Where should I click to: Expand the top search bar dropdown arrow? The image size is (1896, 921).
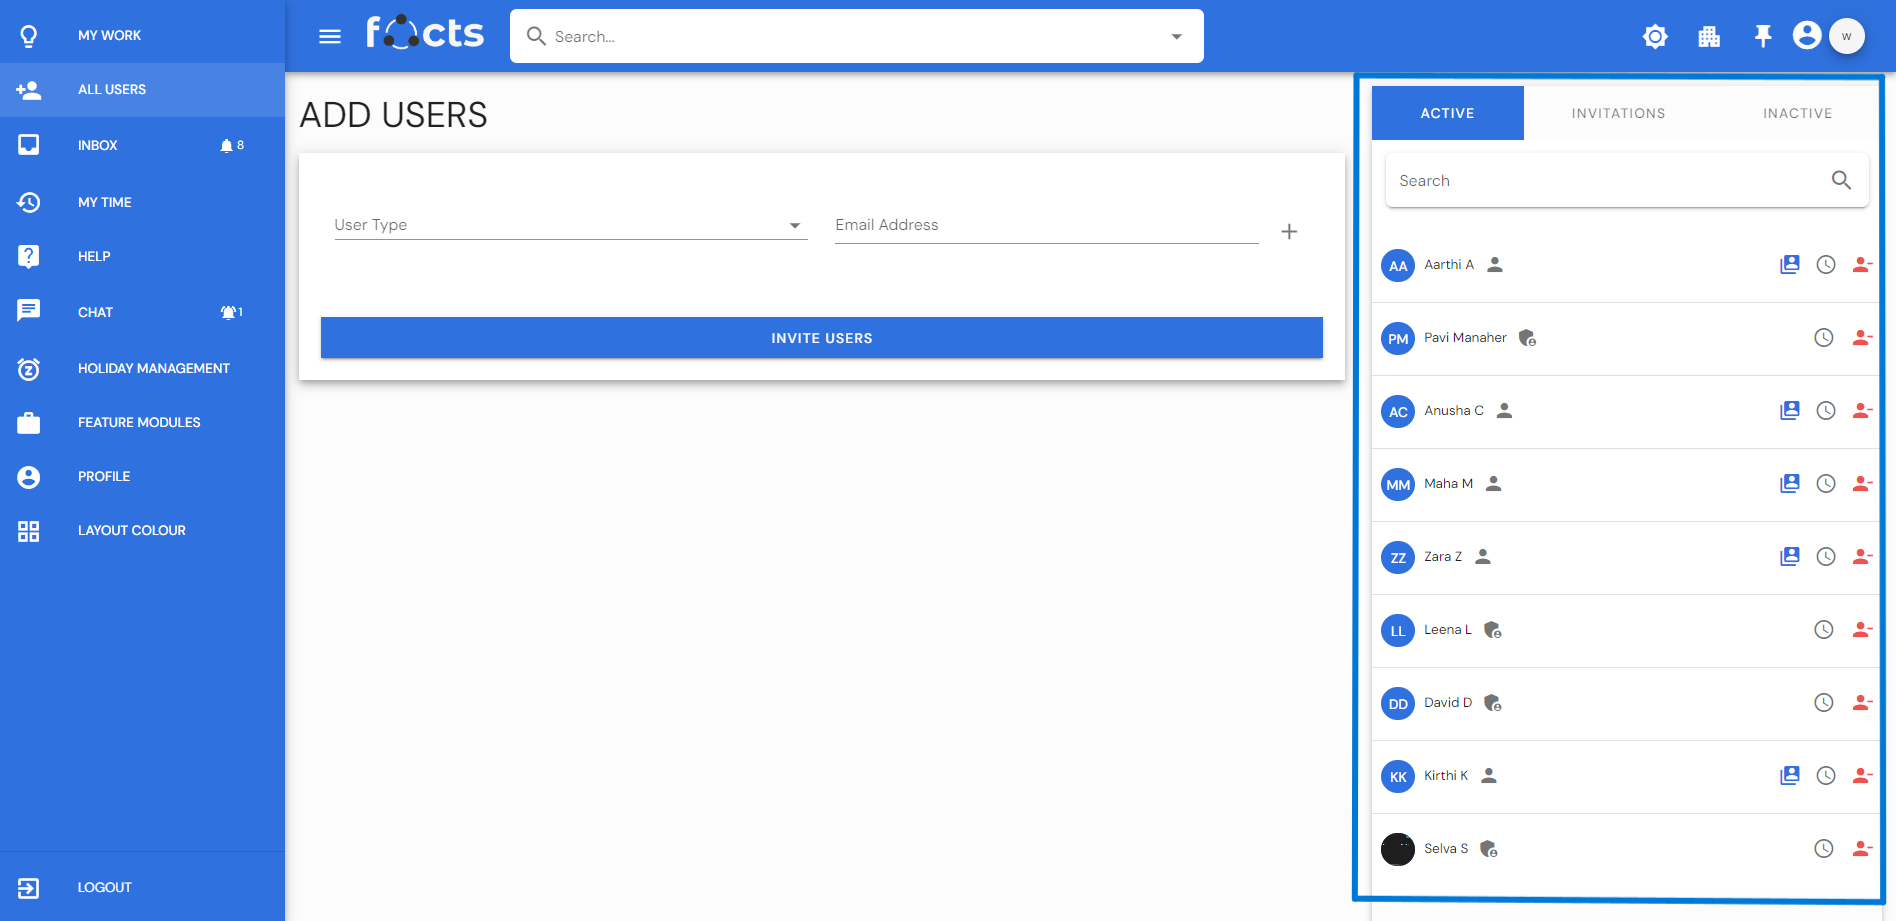tap(1177, 37)
